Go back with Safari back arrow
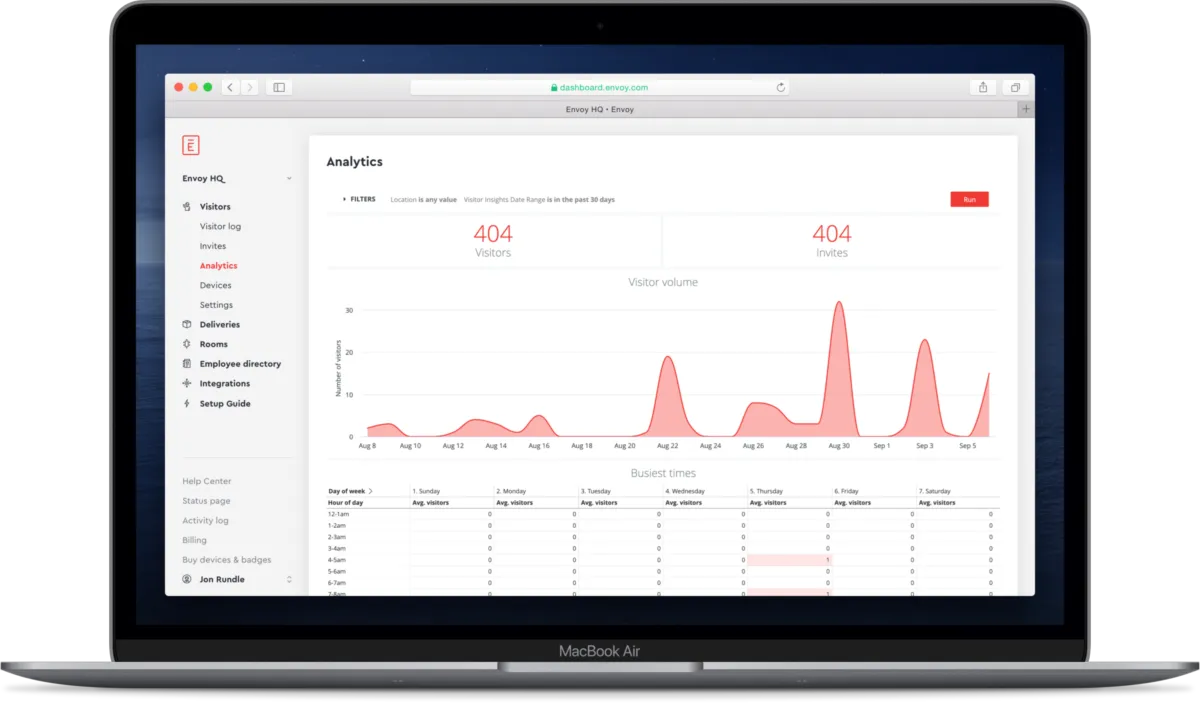1200x703 pixels. [230, 87]
